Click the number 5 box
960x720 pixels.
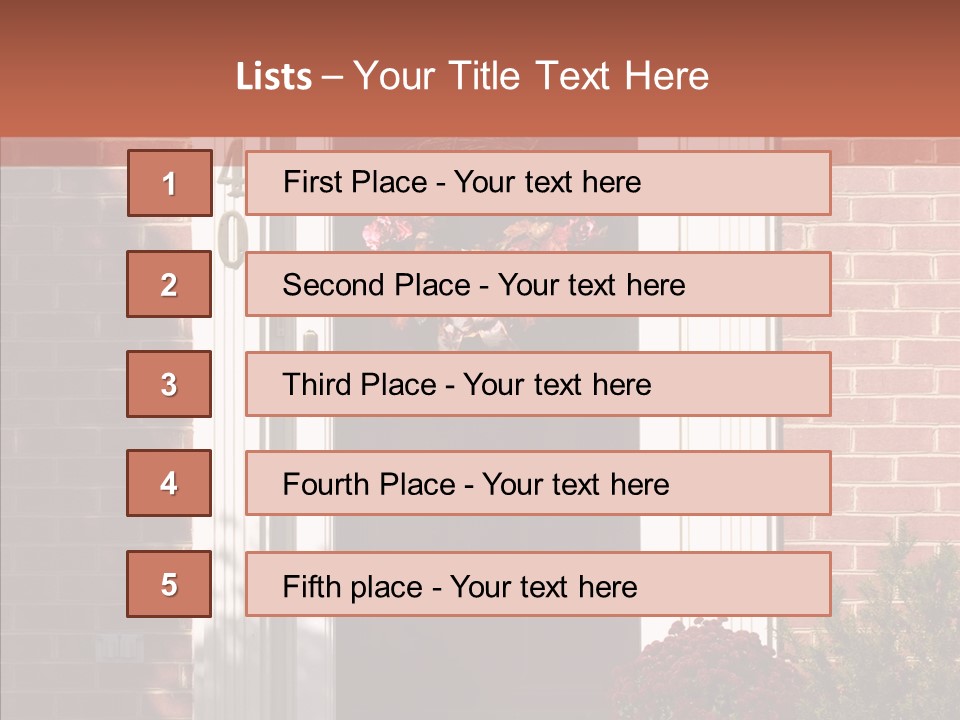(169, 584)
